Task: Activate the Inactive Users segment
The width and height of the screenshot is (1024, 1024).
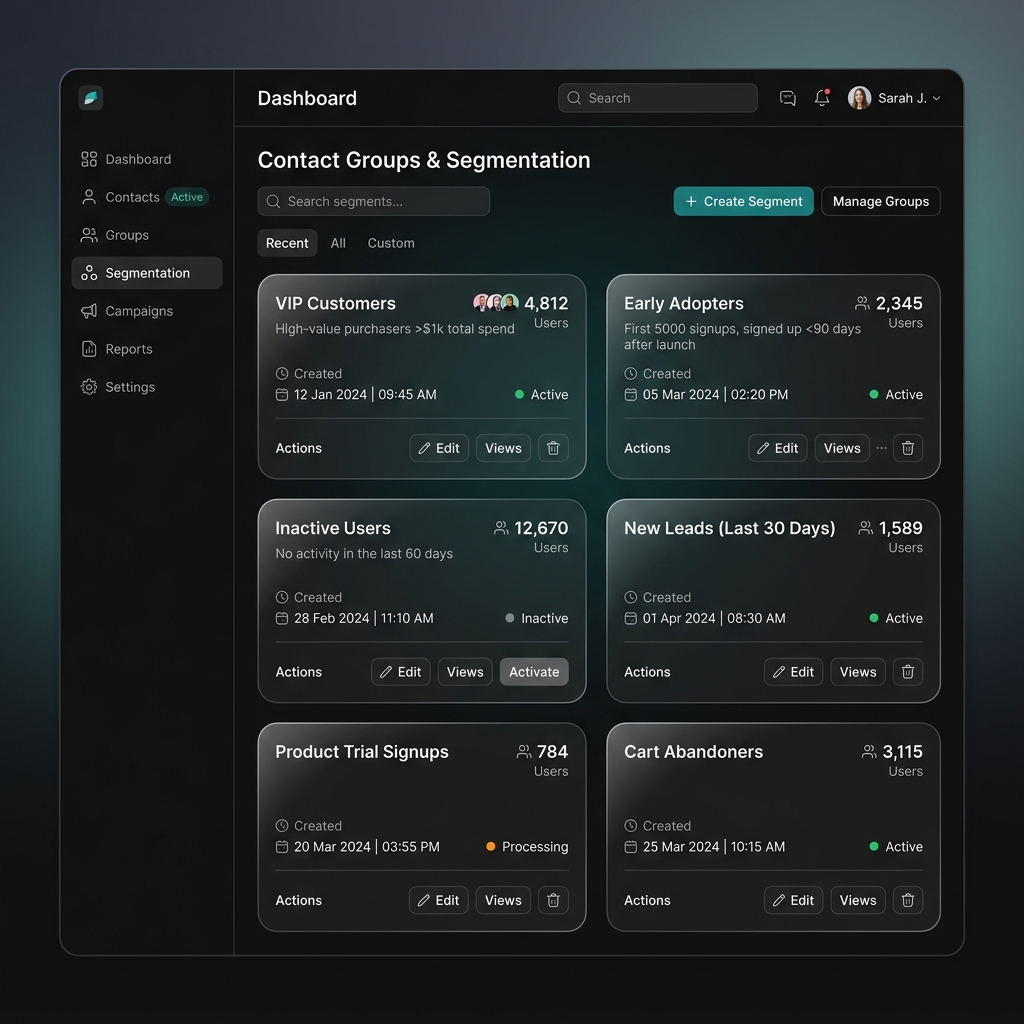Action: [534, 672]
